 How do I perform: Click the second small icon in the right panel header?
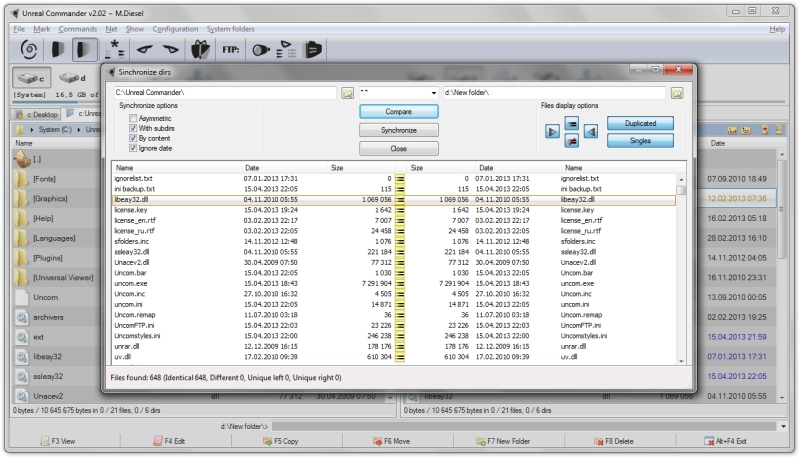click(x=746, y=130)
